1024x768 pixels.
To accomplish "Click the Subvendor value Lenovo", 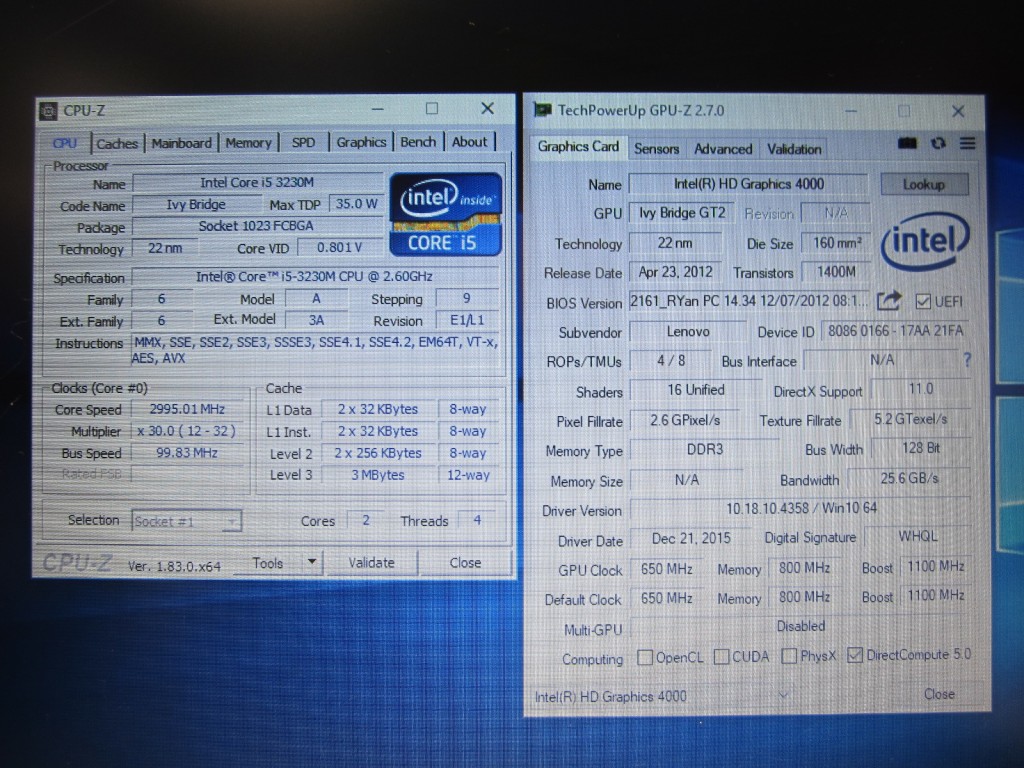I will 688,332.
